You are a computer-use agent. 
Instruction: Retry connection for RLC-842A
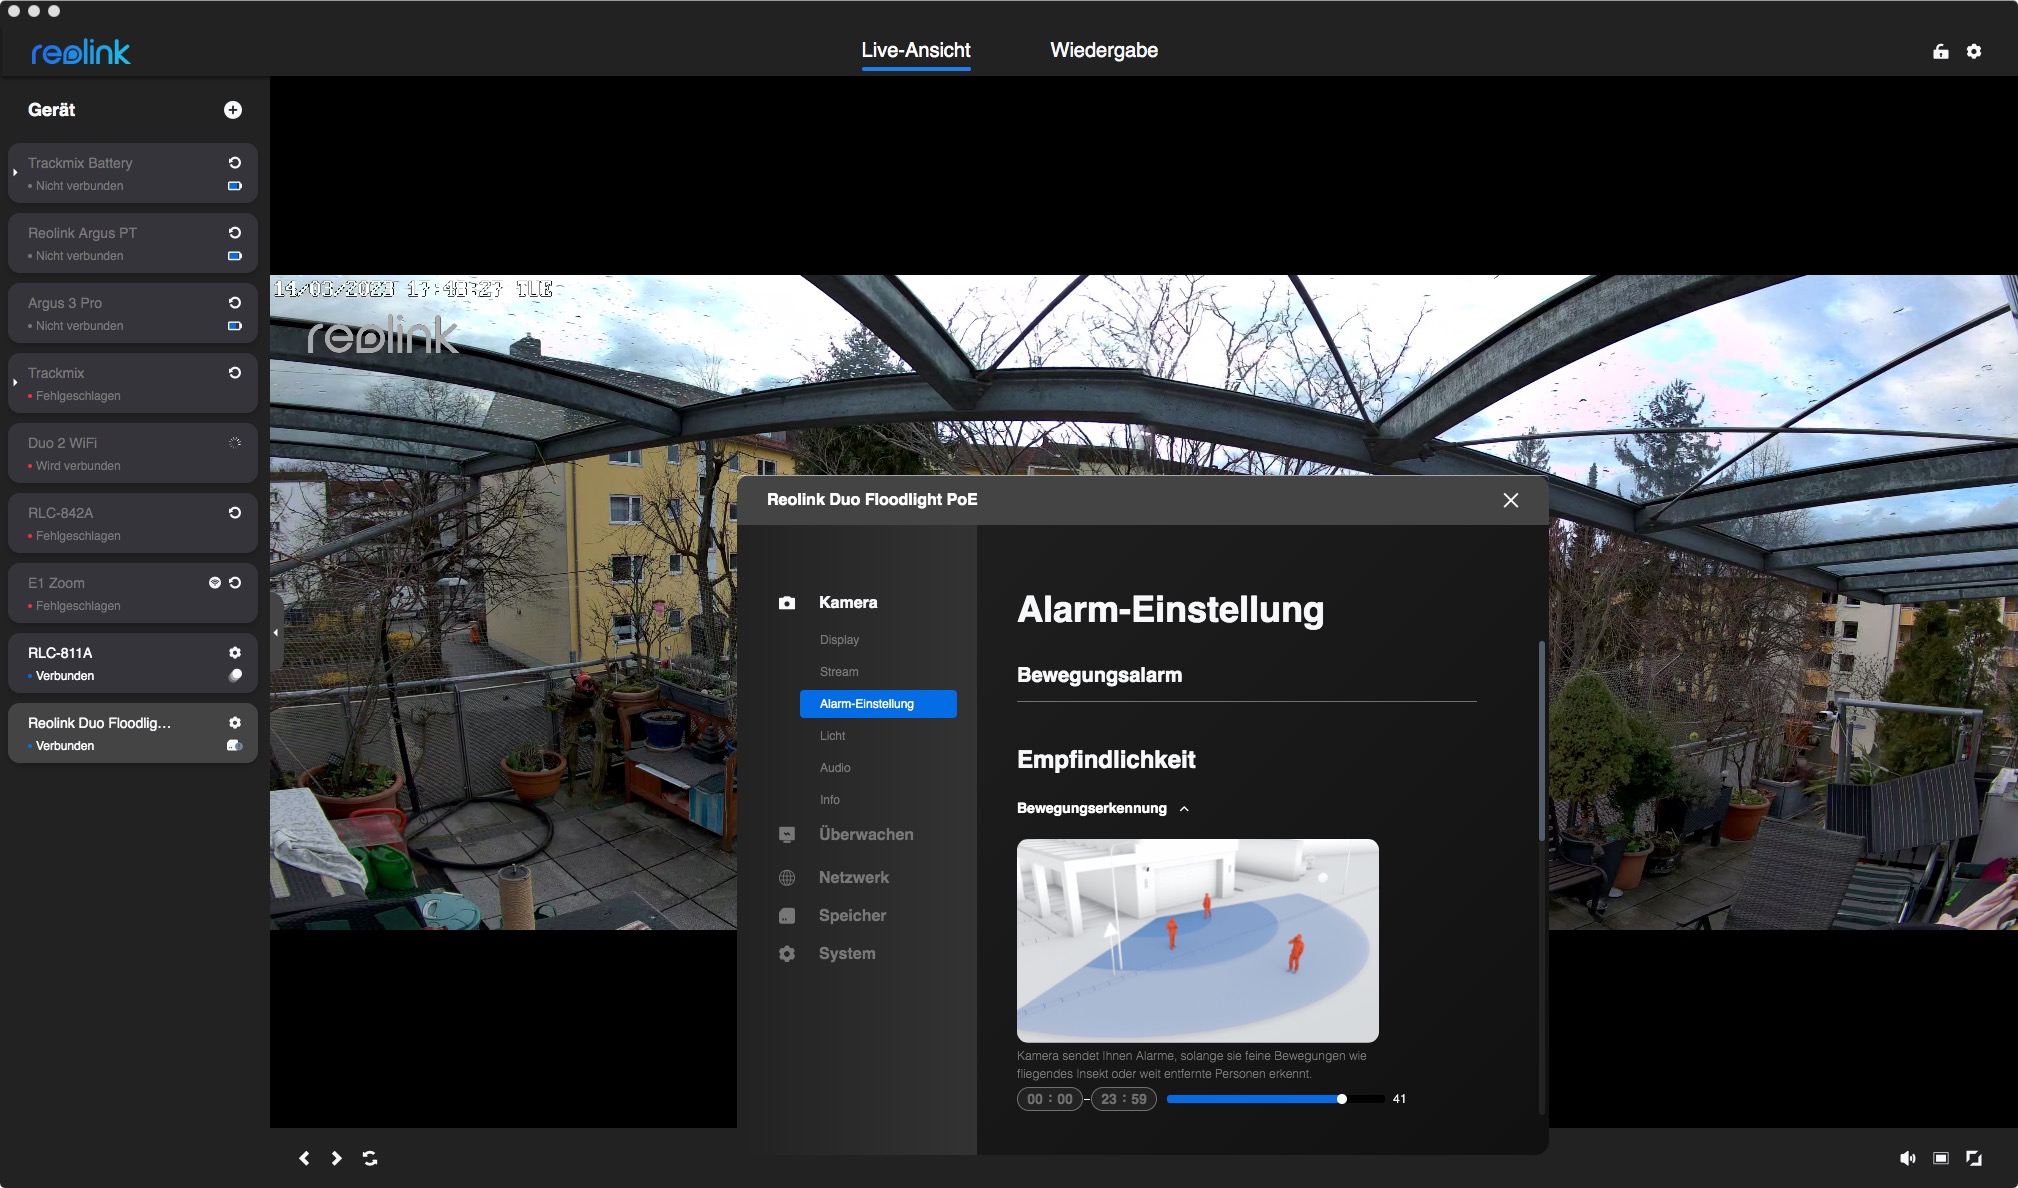pyautogui.click(x=235, y=513)
